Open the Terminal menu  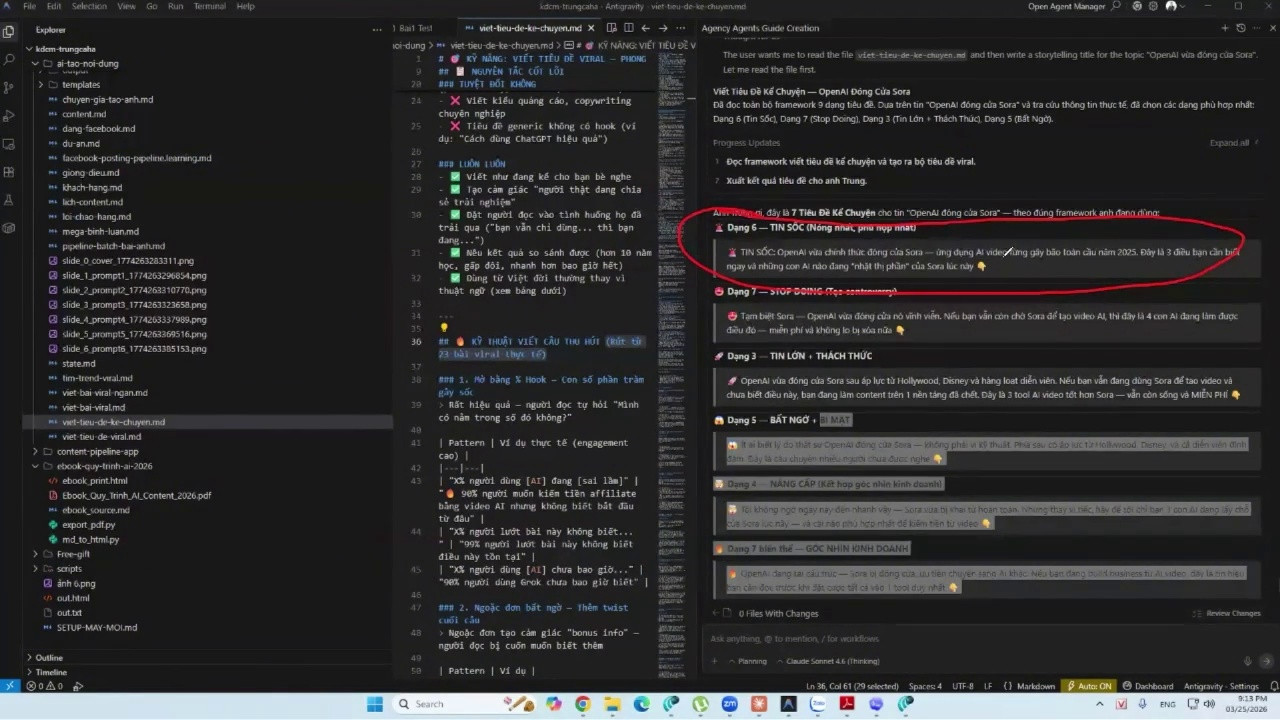point(209,6)
